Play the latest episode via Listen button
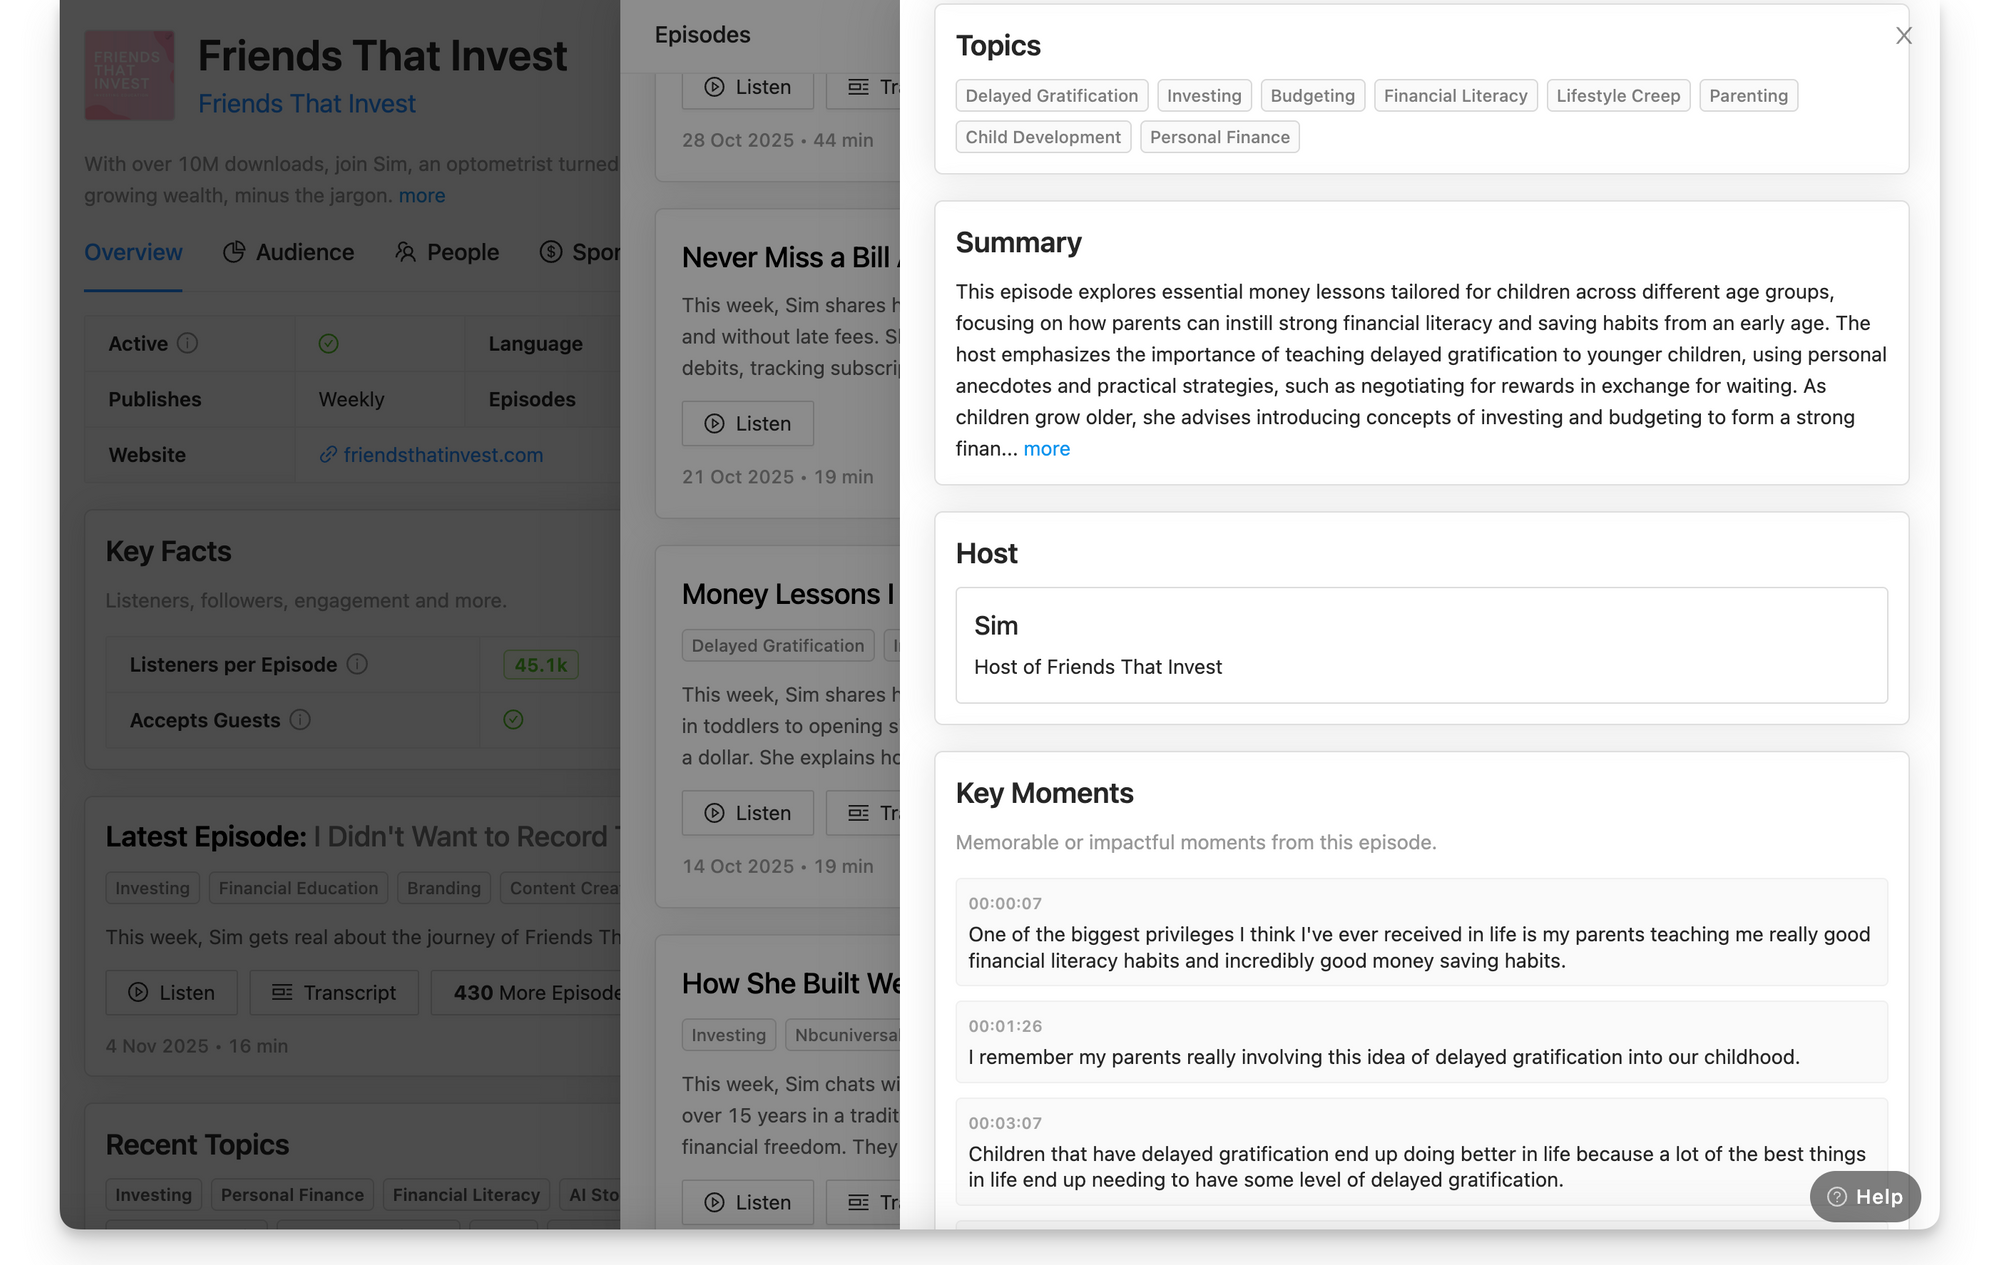Screen dimensions: 2000x1265 point(171,992)
